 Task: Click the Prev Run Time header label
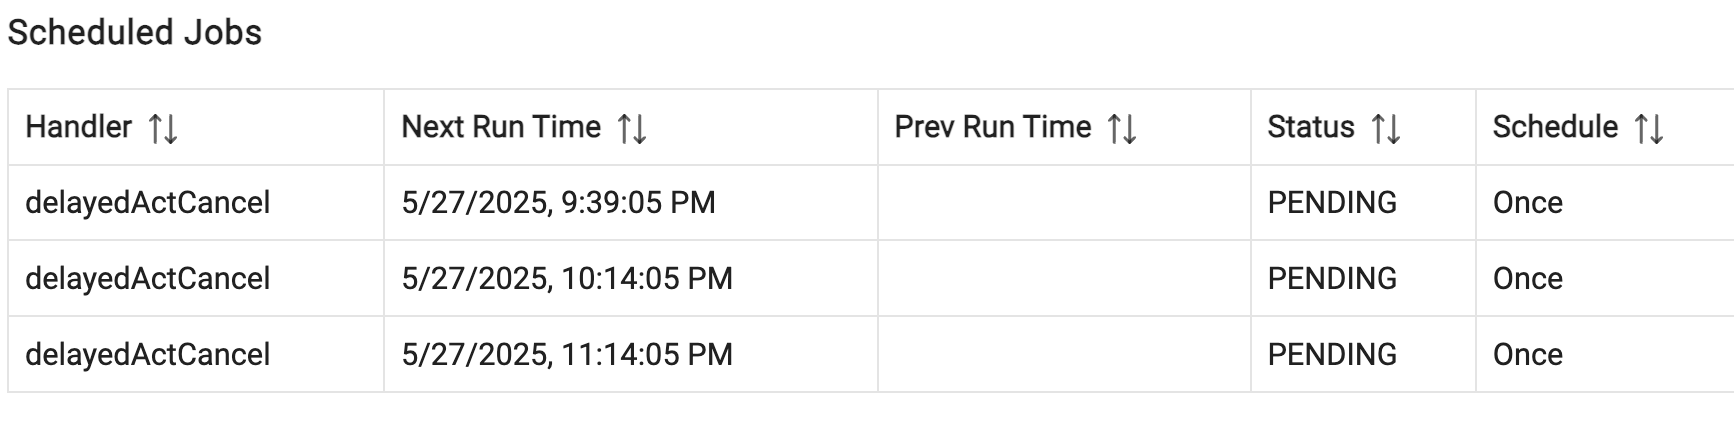pyautogui.click(x=993, y=127)
